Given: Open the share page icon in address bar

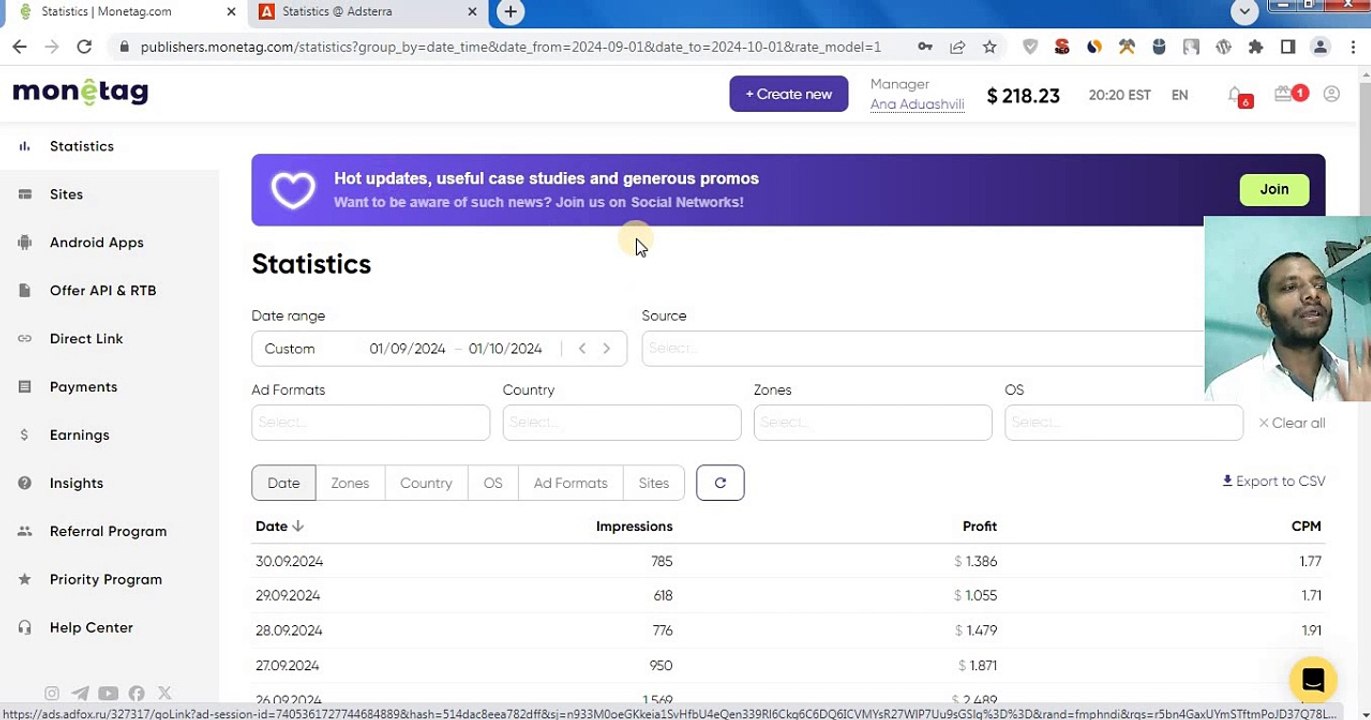Looking at the screenshot, I should (957, 47).
